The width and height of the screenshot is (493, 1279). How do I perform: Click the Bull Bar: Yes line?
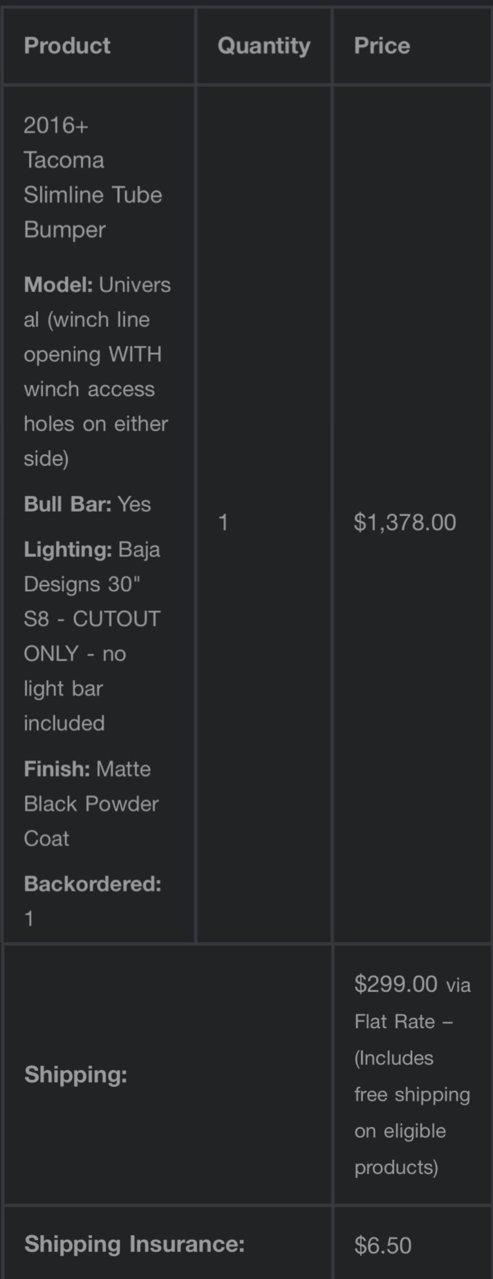tap(88, 504)
